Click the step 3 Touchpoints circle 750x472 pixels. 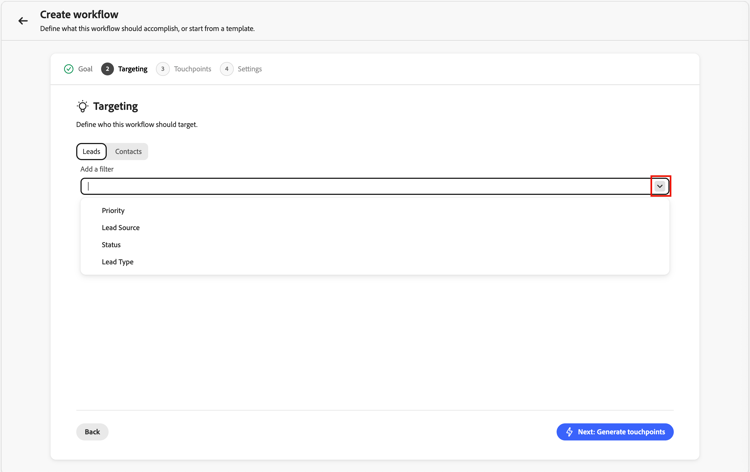point(163,69)
